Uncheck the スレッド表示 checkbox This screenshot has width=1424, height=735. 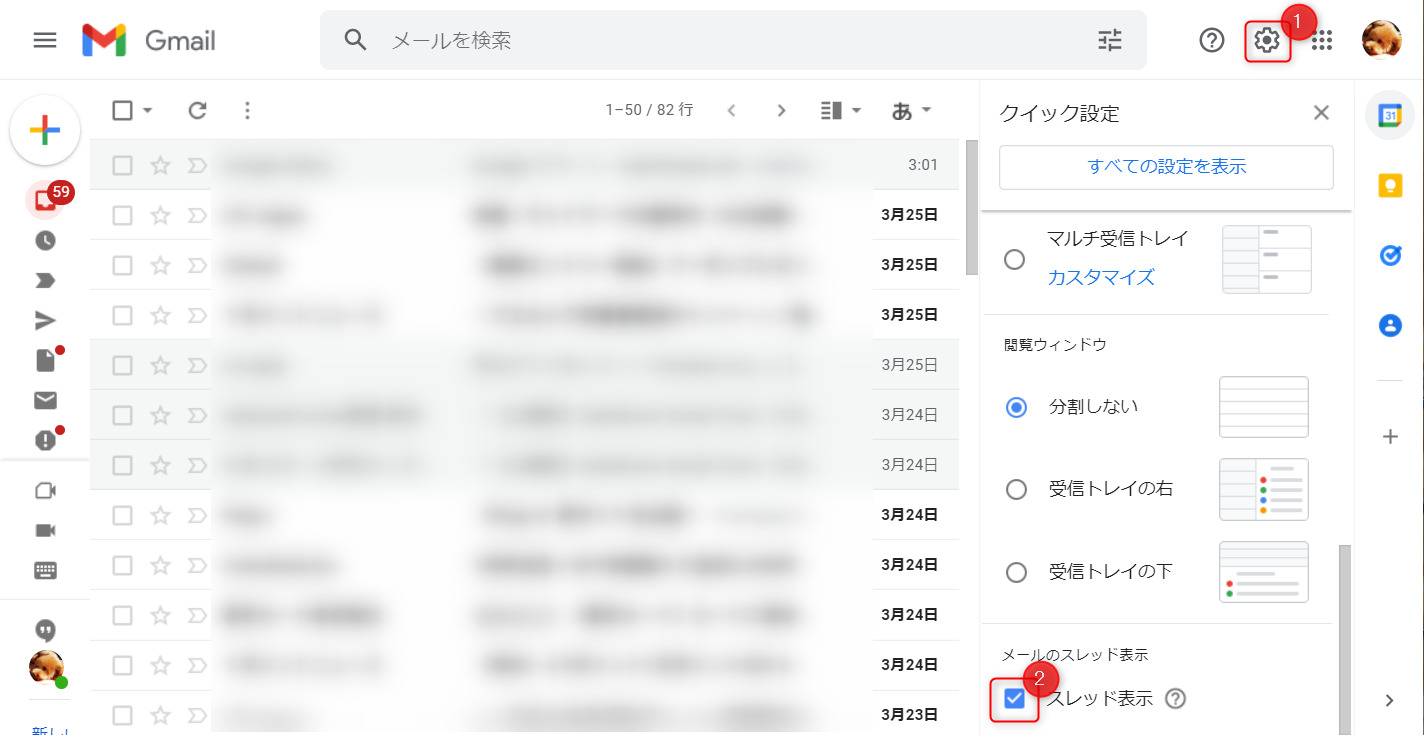pos(1015,699)
